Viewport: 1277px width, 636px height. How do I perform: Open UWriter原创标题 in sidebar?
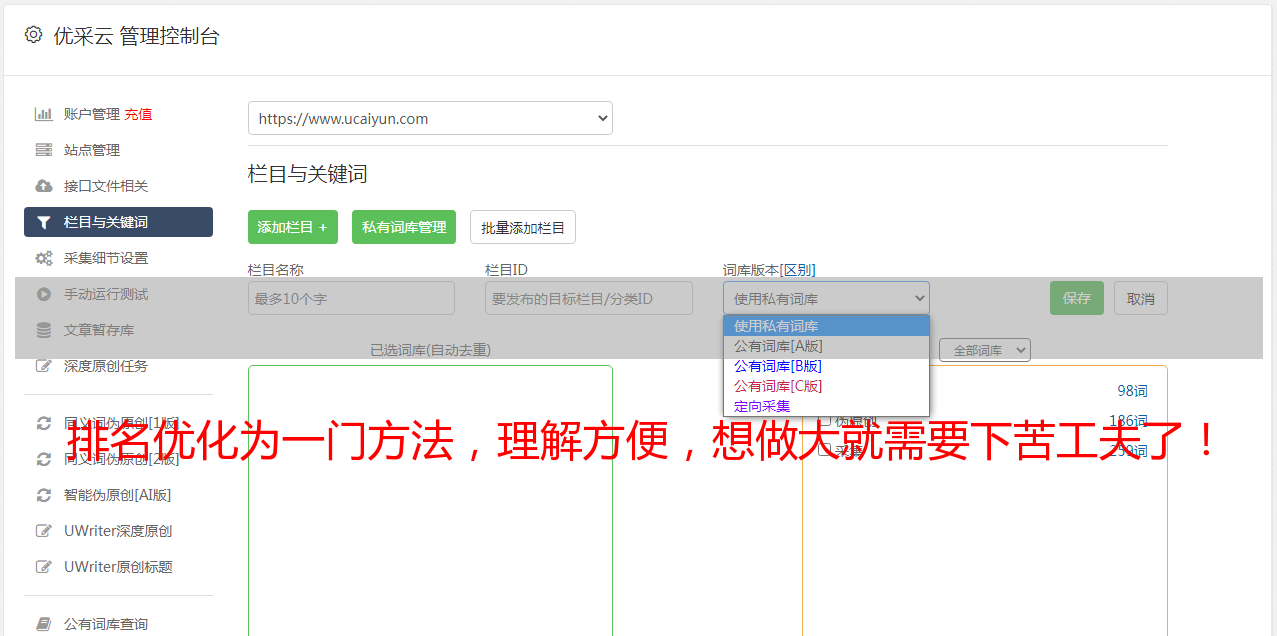coord(118,567)
